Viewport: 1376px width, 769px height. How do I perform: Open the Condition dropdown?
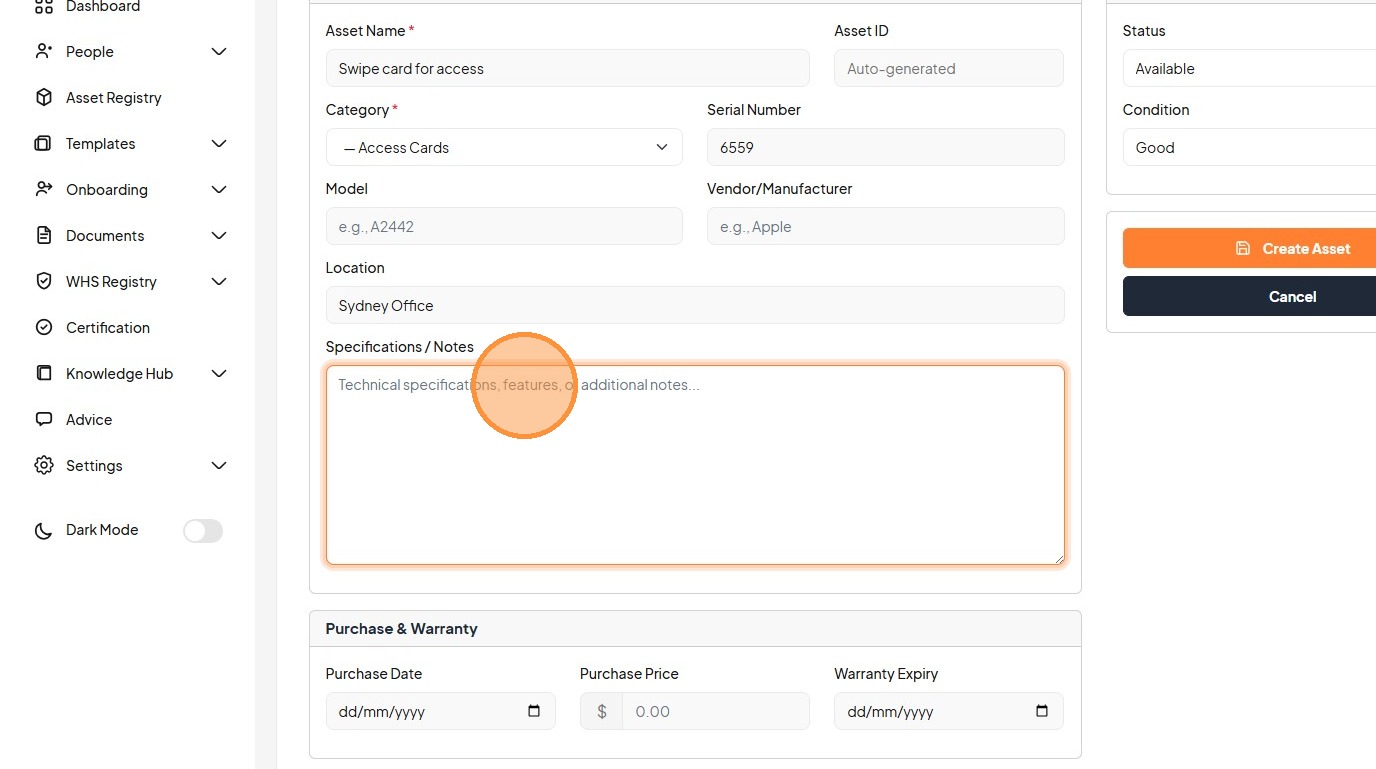pyautogui.click(x=1249, y=147)
